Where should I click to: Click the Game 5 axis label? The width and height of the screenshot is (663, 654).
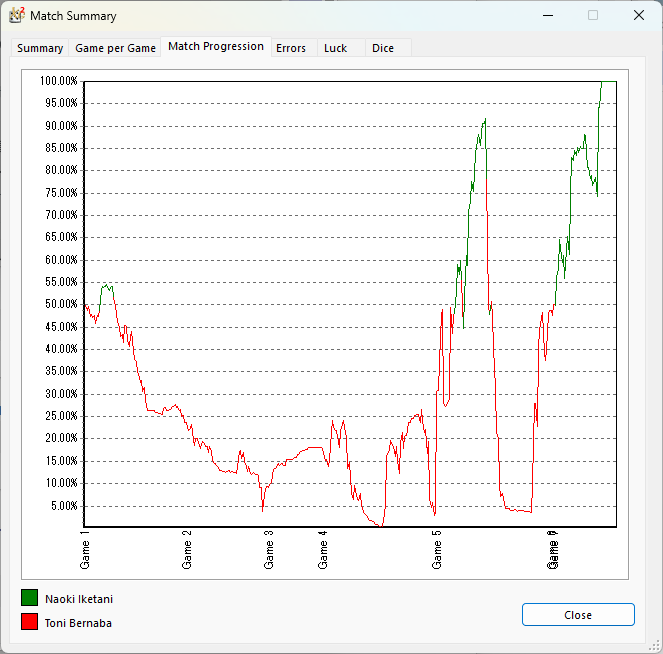pyautogui.click(x=437, y=550)
